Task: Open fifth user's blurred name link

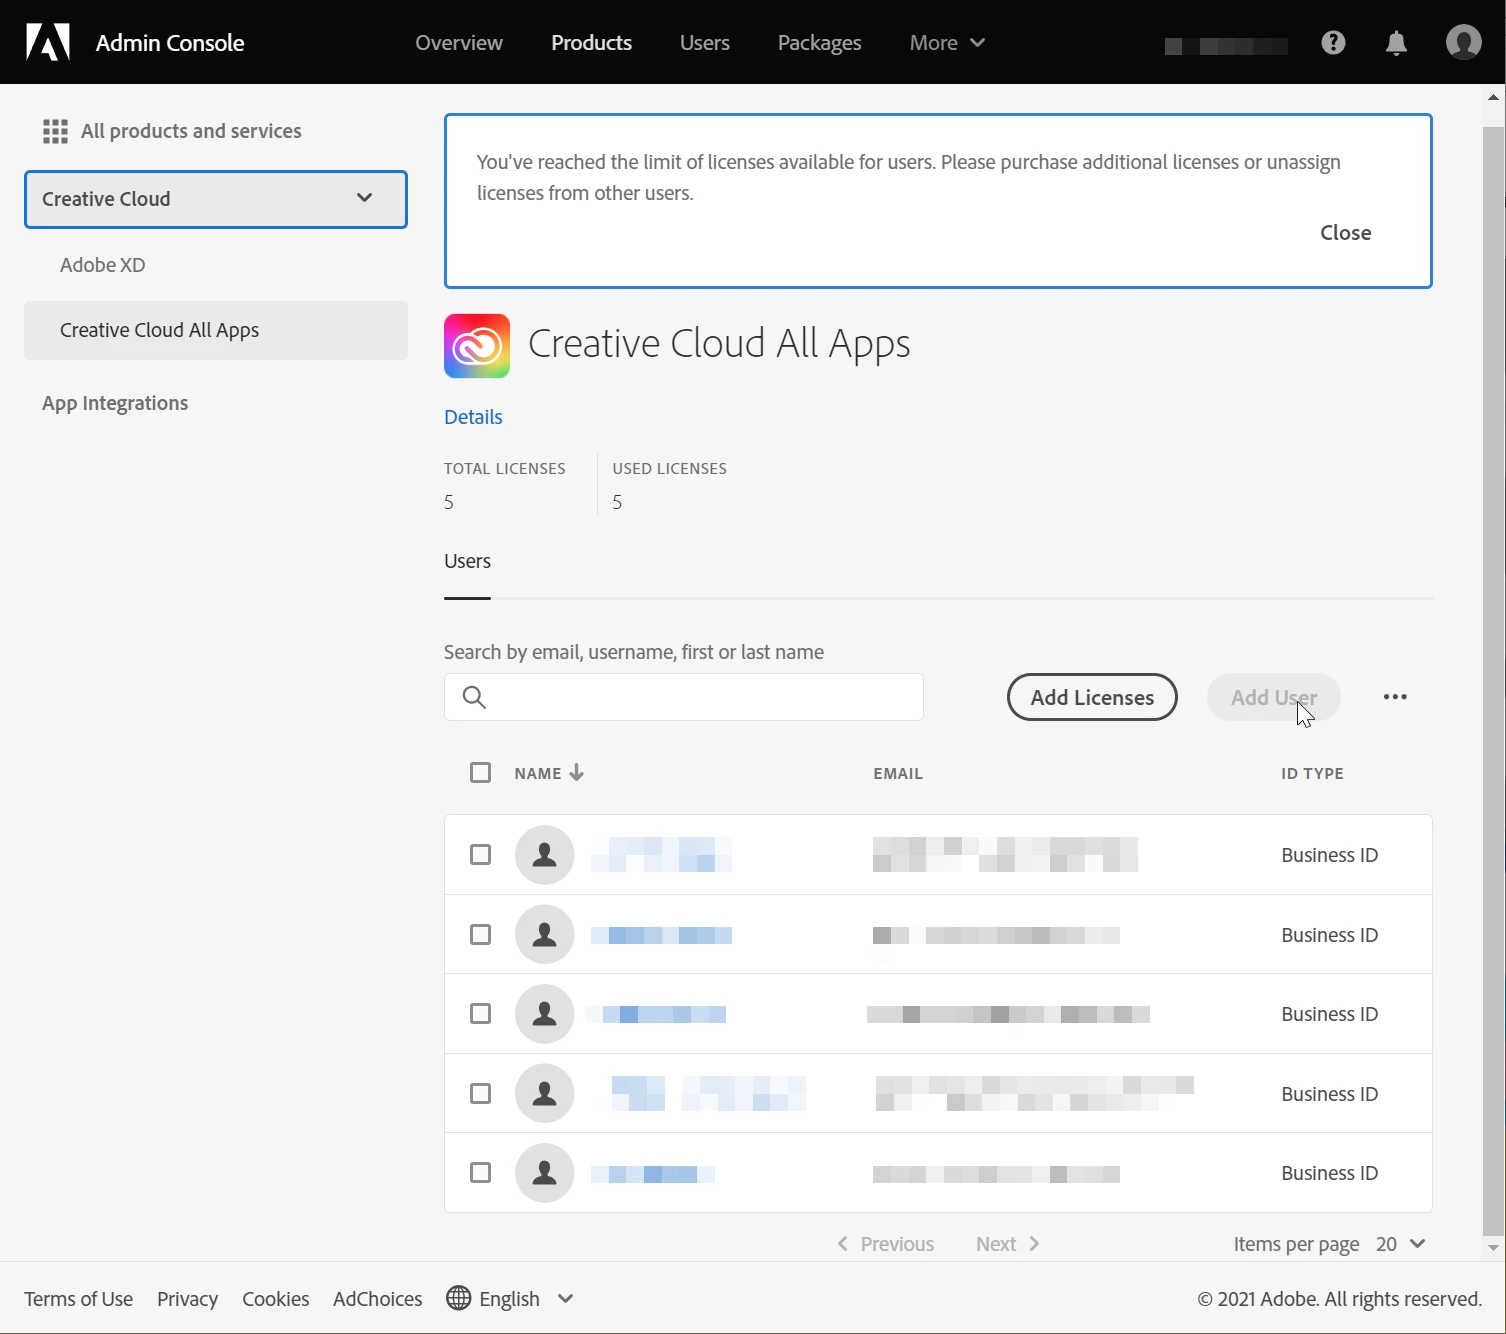Action: coord(653,1174)
